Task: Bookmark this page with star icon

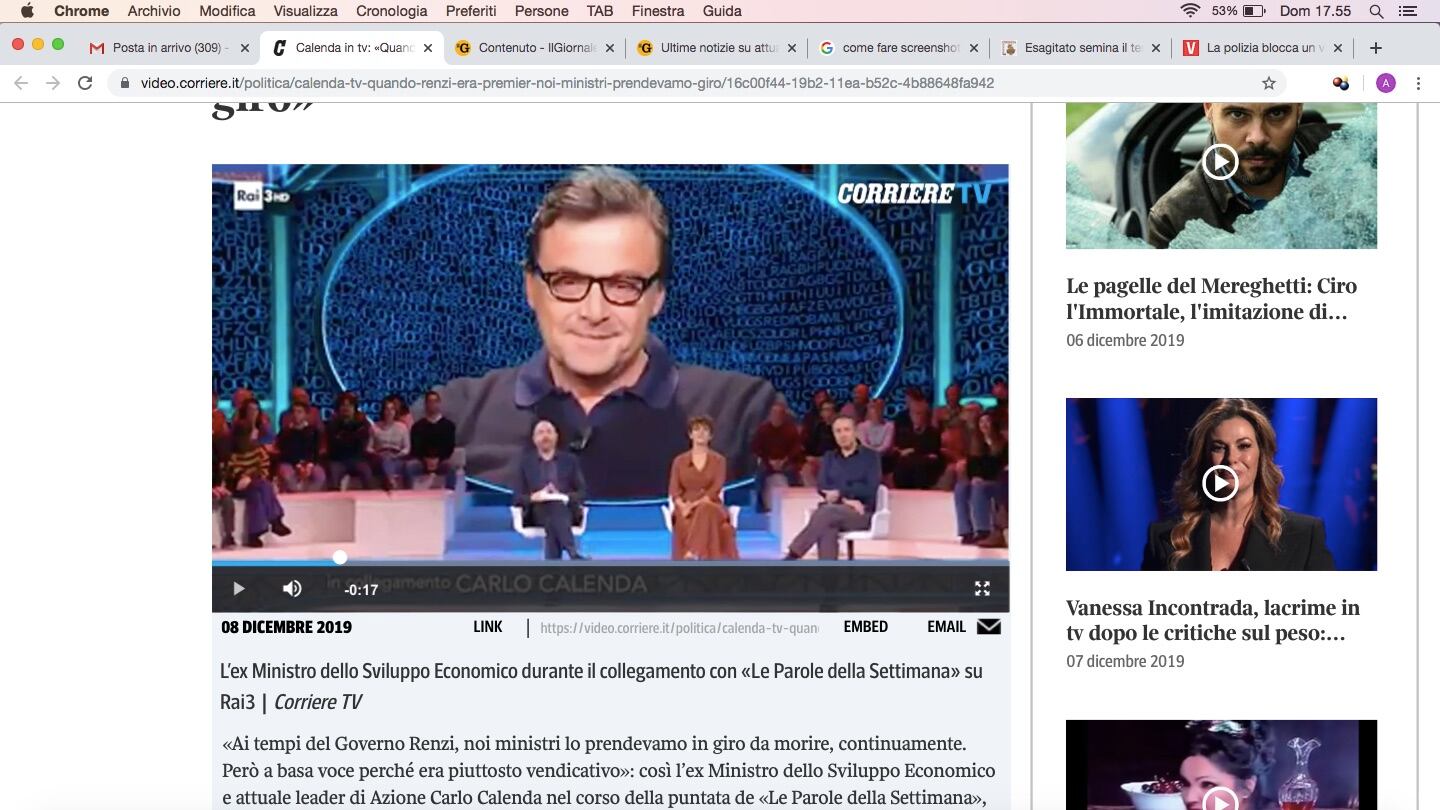Action: [1269, 83]
